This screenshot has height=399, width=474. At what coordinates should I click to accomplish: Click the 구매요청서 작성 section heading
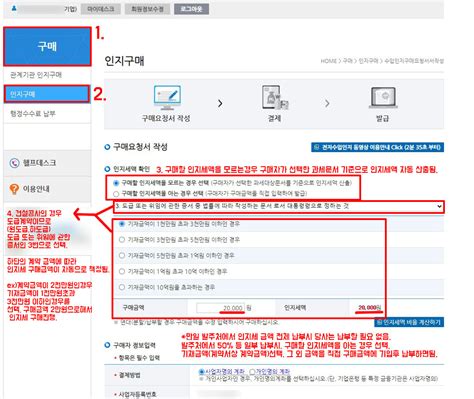pos(140,147)
